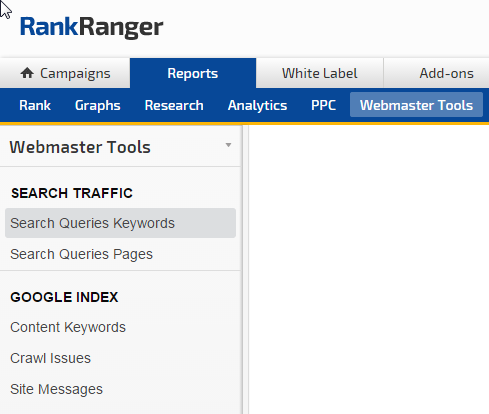This screenshot has height=414, width=489.
Task: Open the Analytics submenu item
Action: coord(257,105)
